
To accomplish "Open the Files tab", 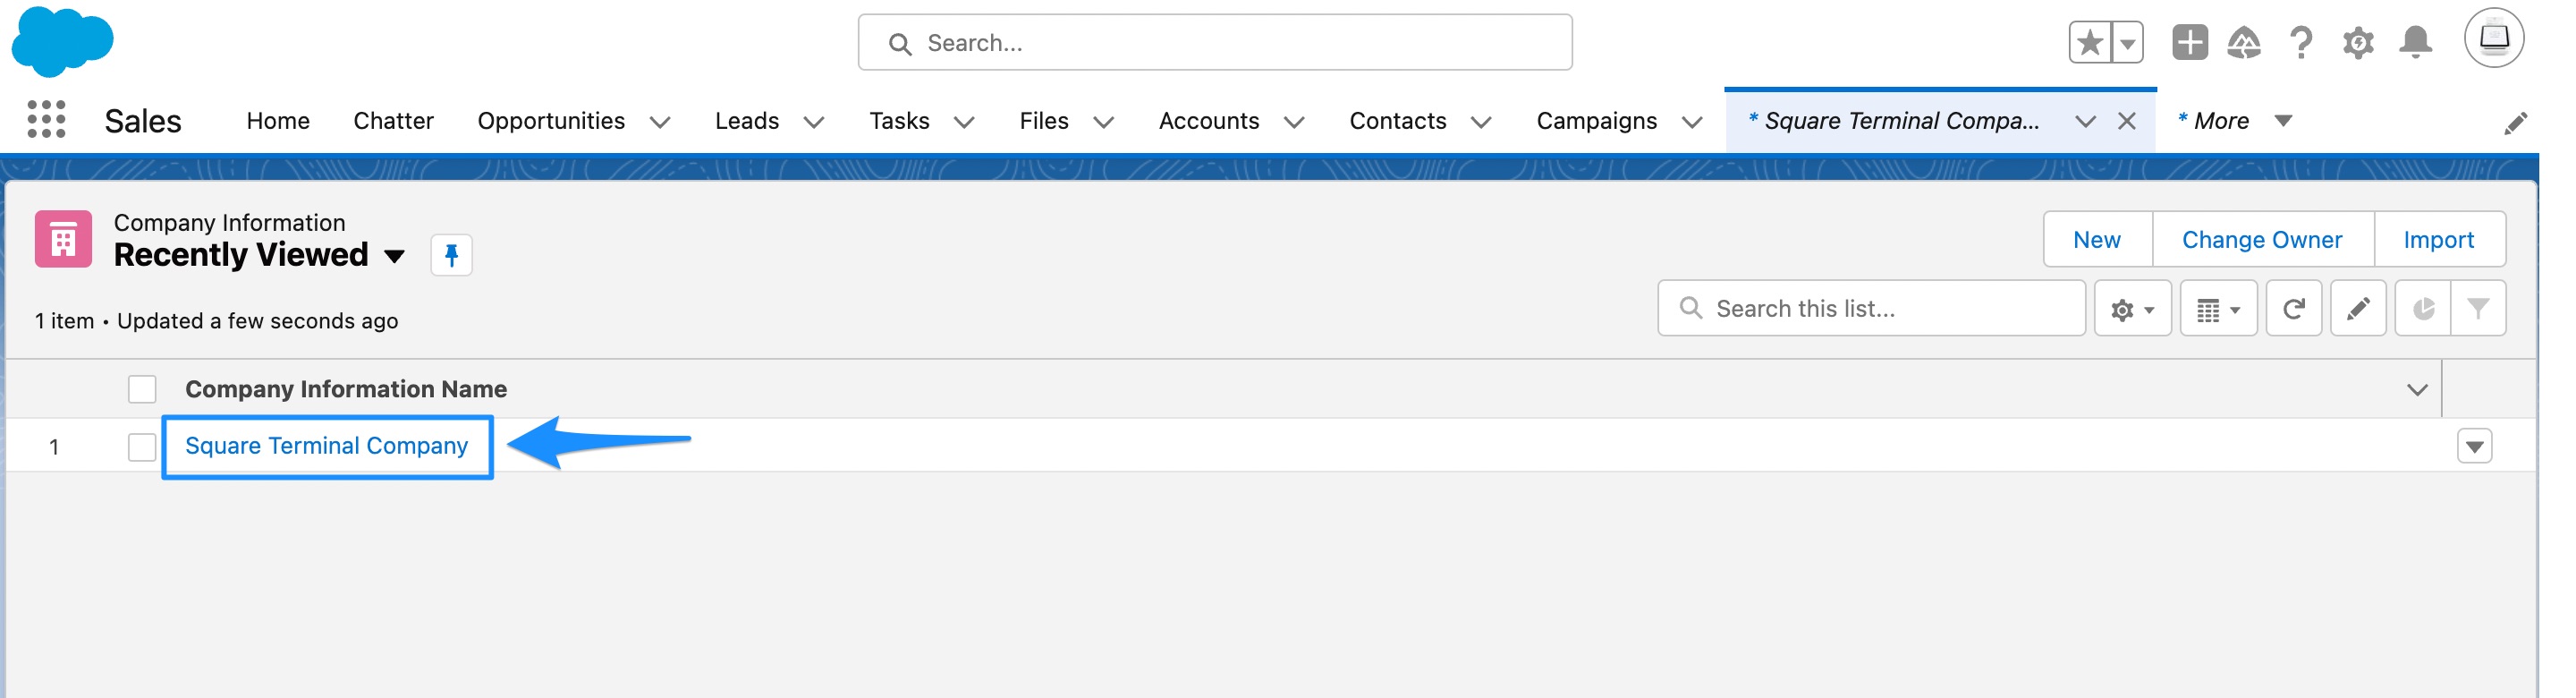I will (1044, 121).
